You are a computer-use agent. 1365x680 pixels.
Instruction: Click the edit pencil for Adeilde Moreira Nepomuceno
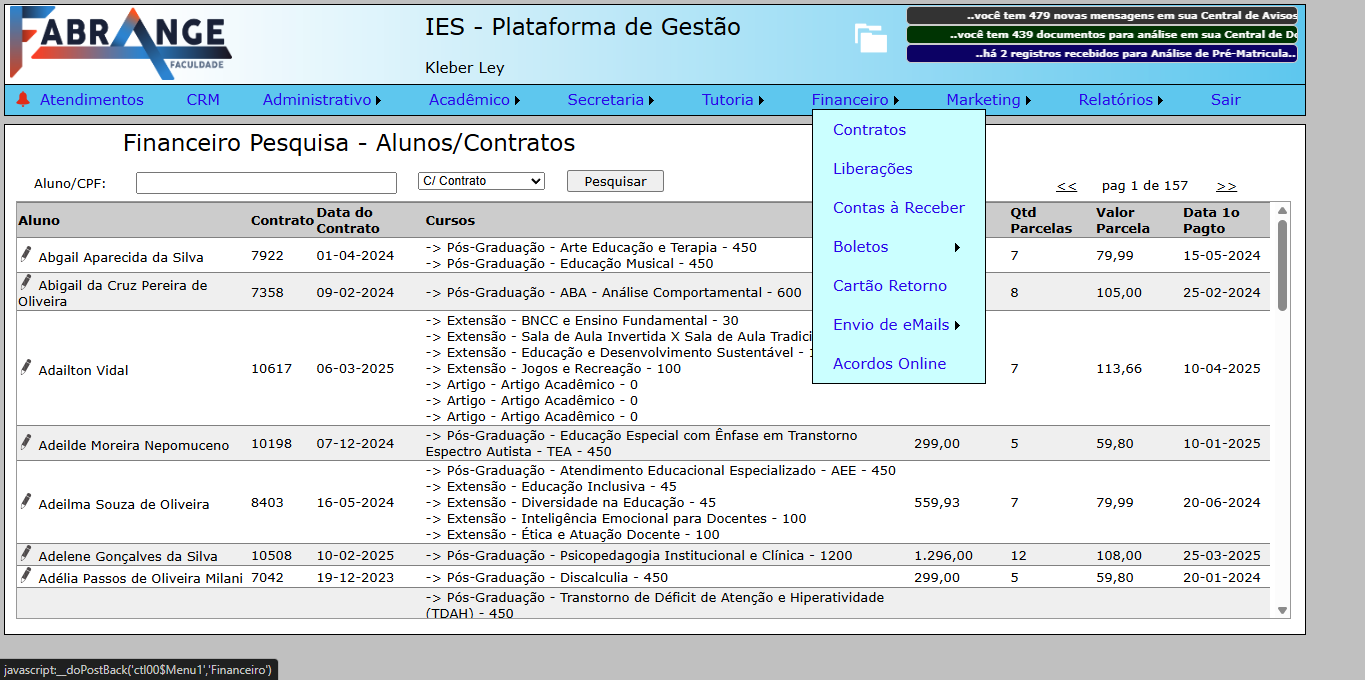pyautogui.click(x=26, y=442)
